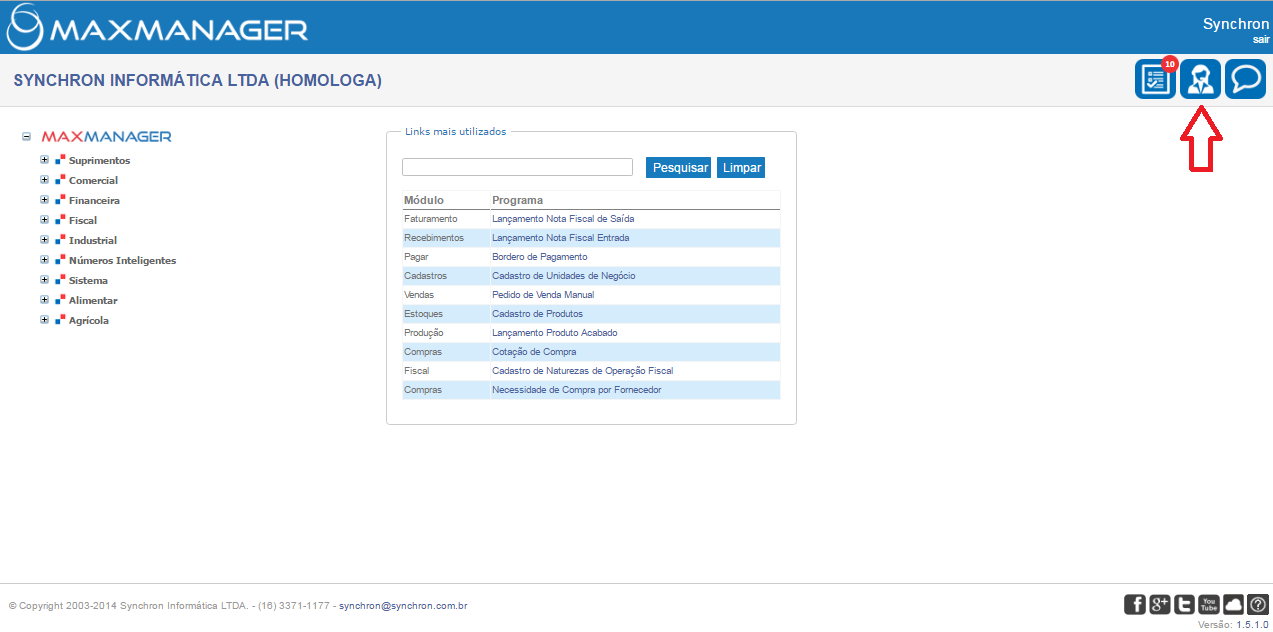This screenshot has width=1273, height=632.
Task: Open Cadastro de Unidades de Negócio
Action: pyautogui.click(x=563, y=276)
